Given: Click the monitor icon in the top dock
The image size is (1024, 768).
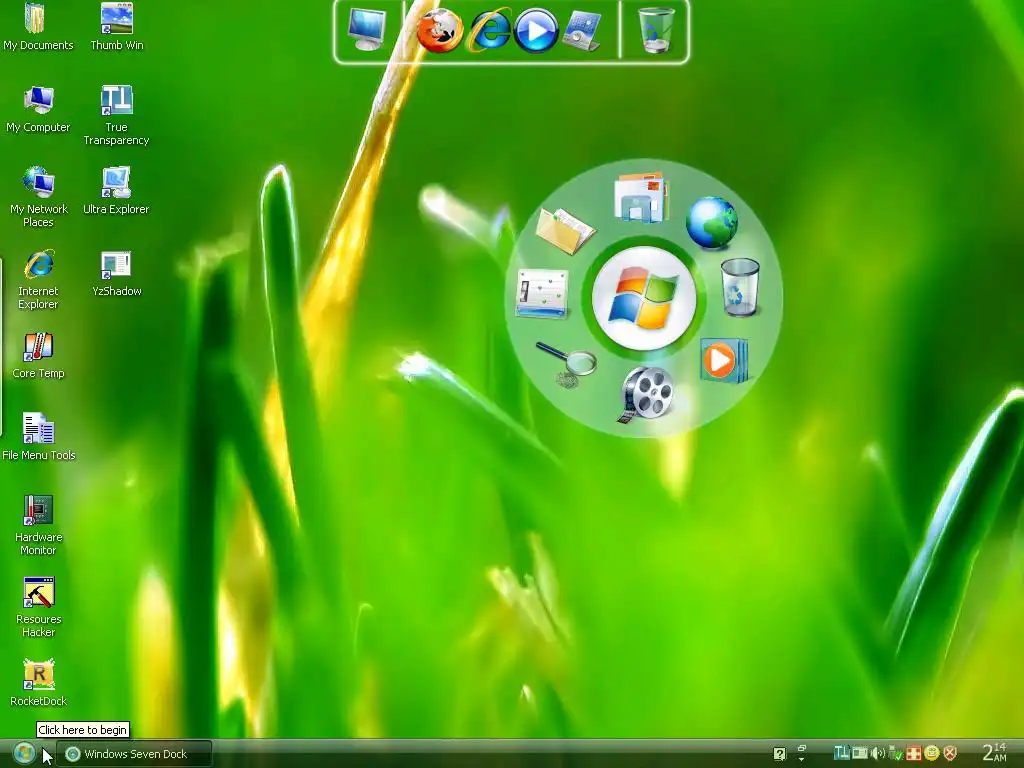Looking at the screenshot, I should coord(366,30).
